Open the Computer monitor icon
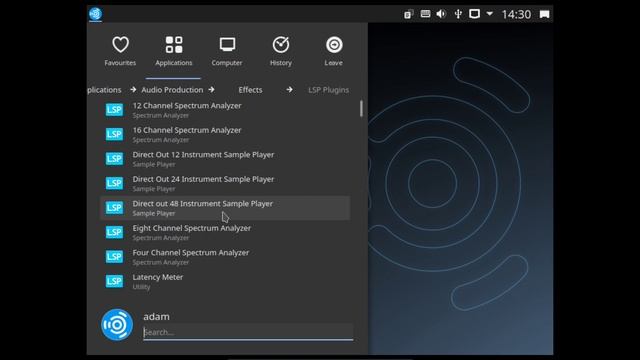The width and height of the screenshot is (640, 360). tap(227, 44)
